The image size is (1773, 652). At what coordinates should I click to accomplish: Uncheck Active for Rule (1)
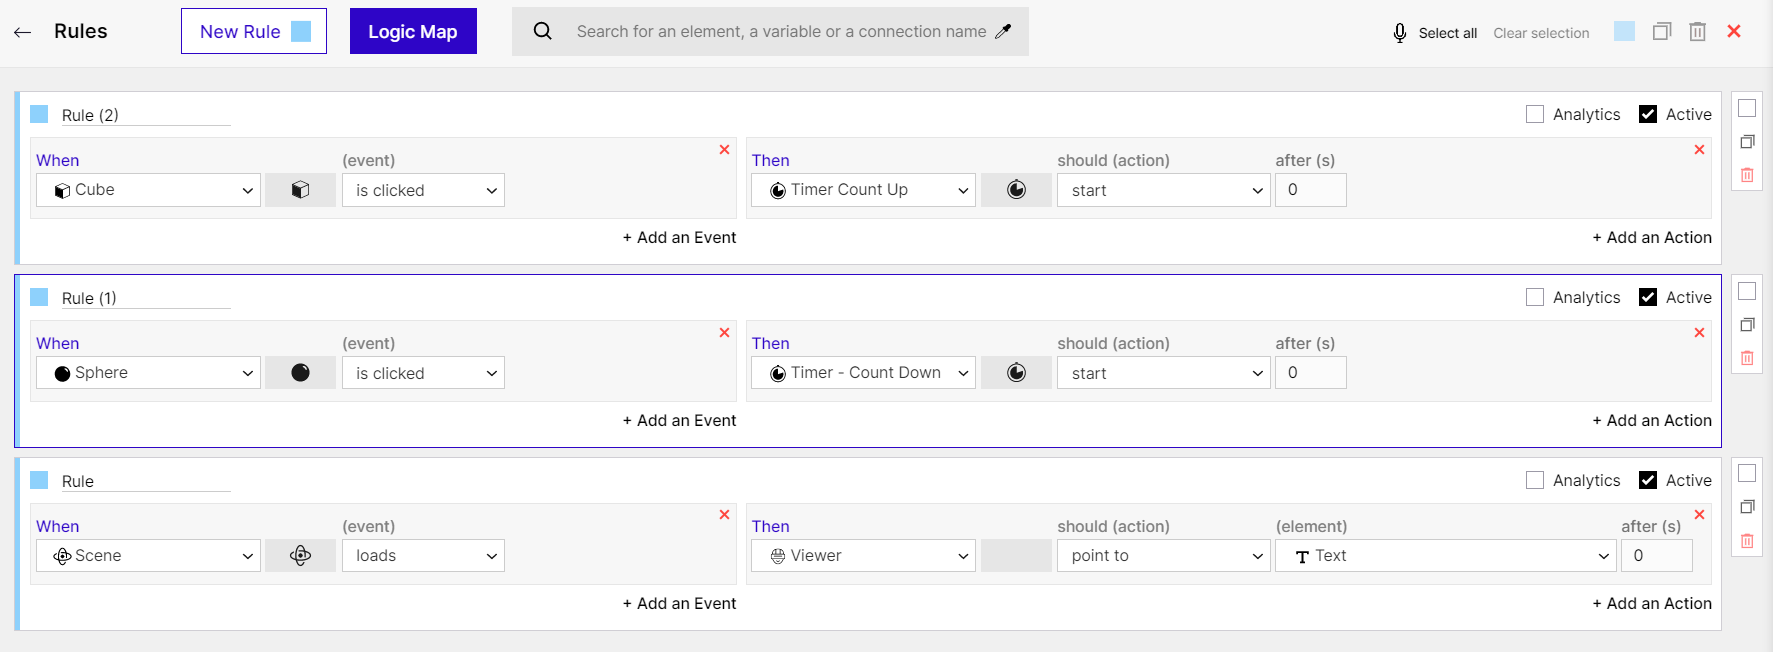[1648, 297]
